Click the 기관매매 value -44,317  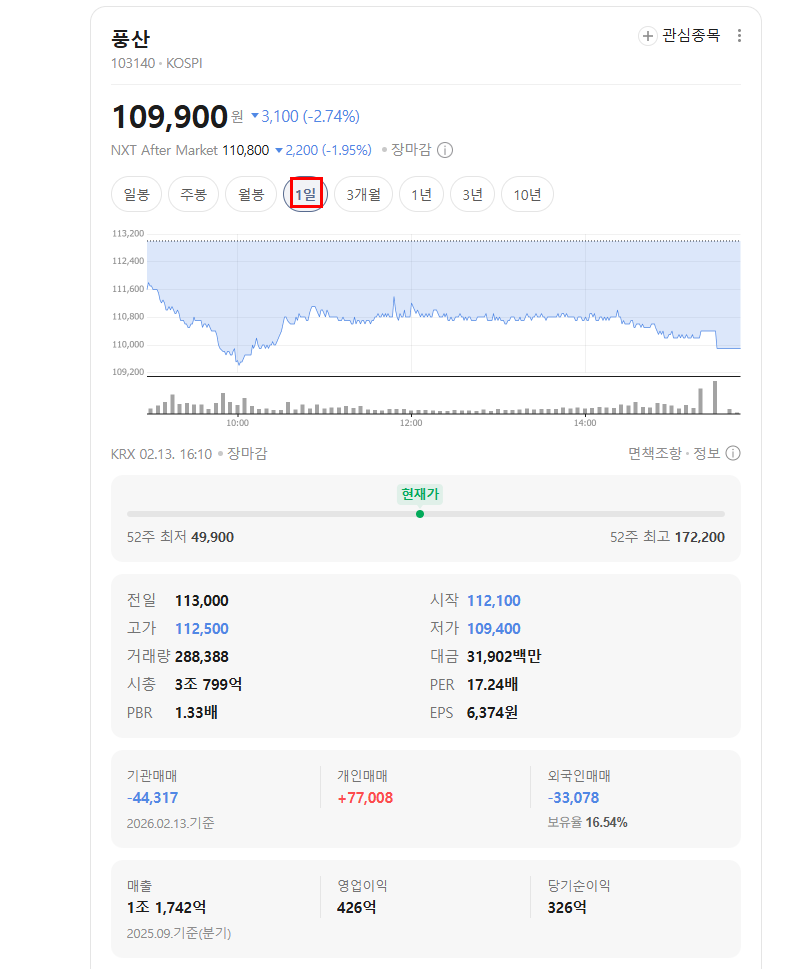coord(153,798)
